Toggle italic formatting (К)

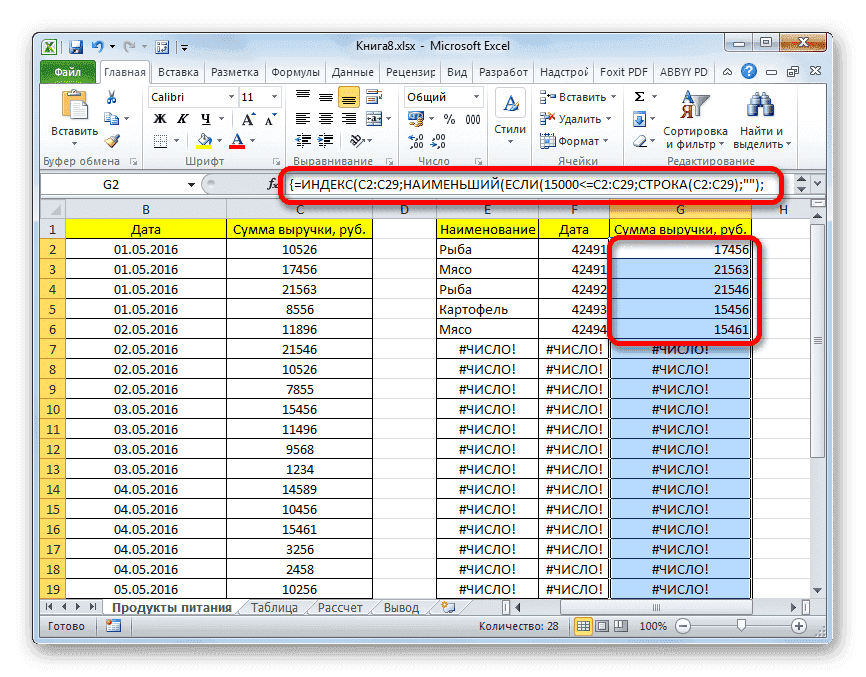(182, 119)
